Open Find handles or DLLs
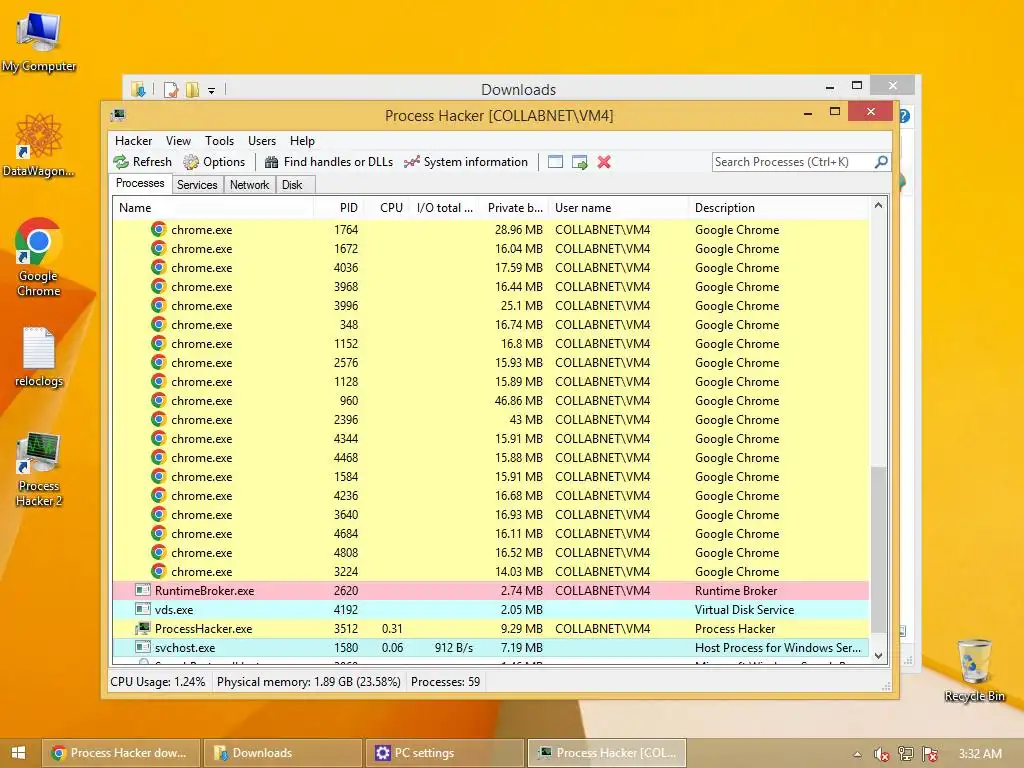This screenshot has width=1024, height=768. (328, 162)
